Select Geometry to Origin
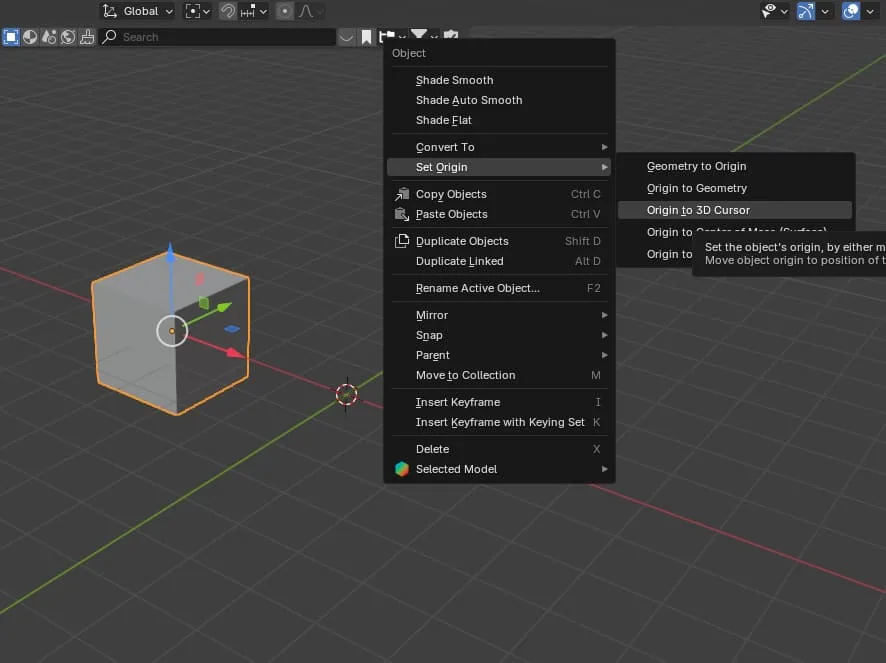This screenshot has width=886, height=663. click(735, 166)
